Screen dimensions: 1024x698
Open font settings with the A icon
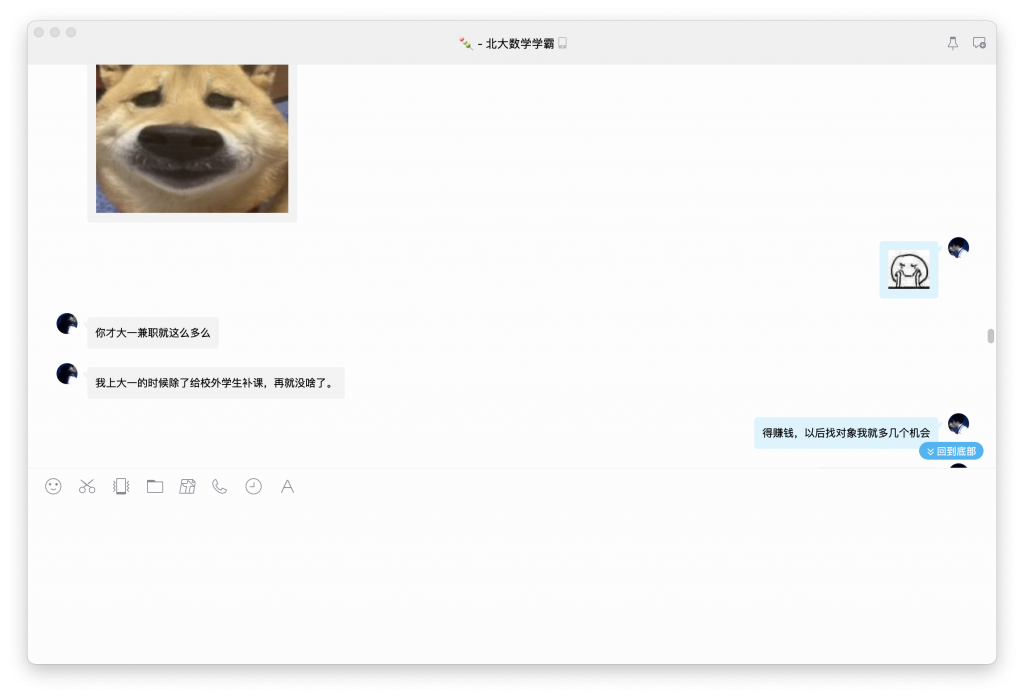tap(287, 486)
